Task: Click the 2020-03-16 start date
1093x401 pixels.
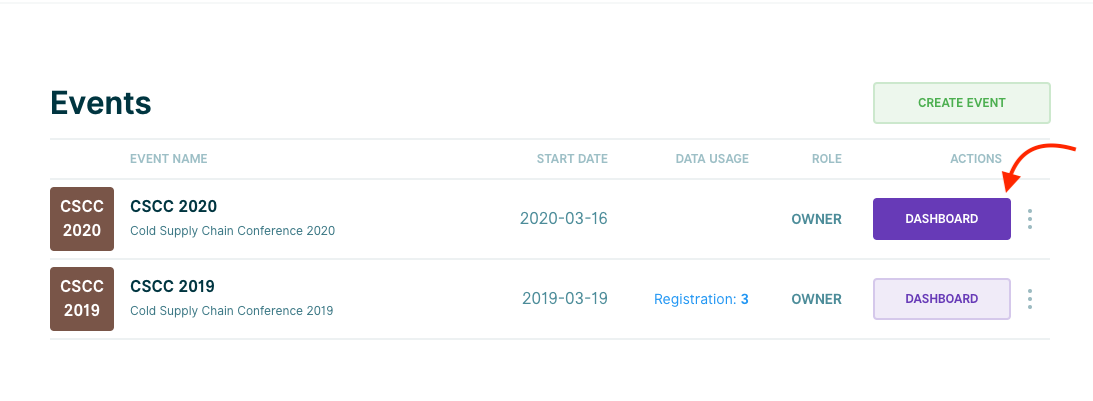Action: [x=564, y=219]
